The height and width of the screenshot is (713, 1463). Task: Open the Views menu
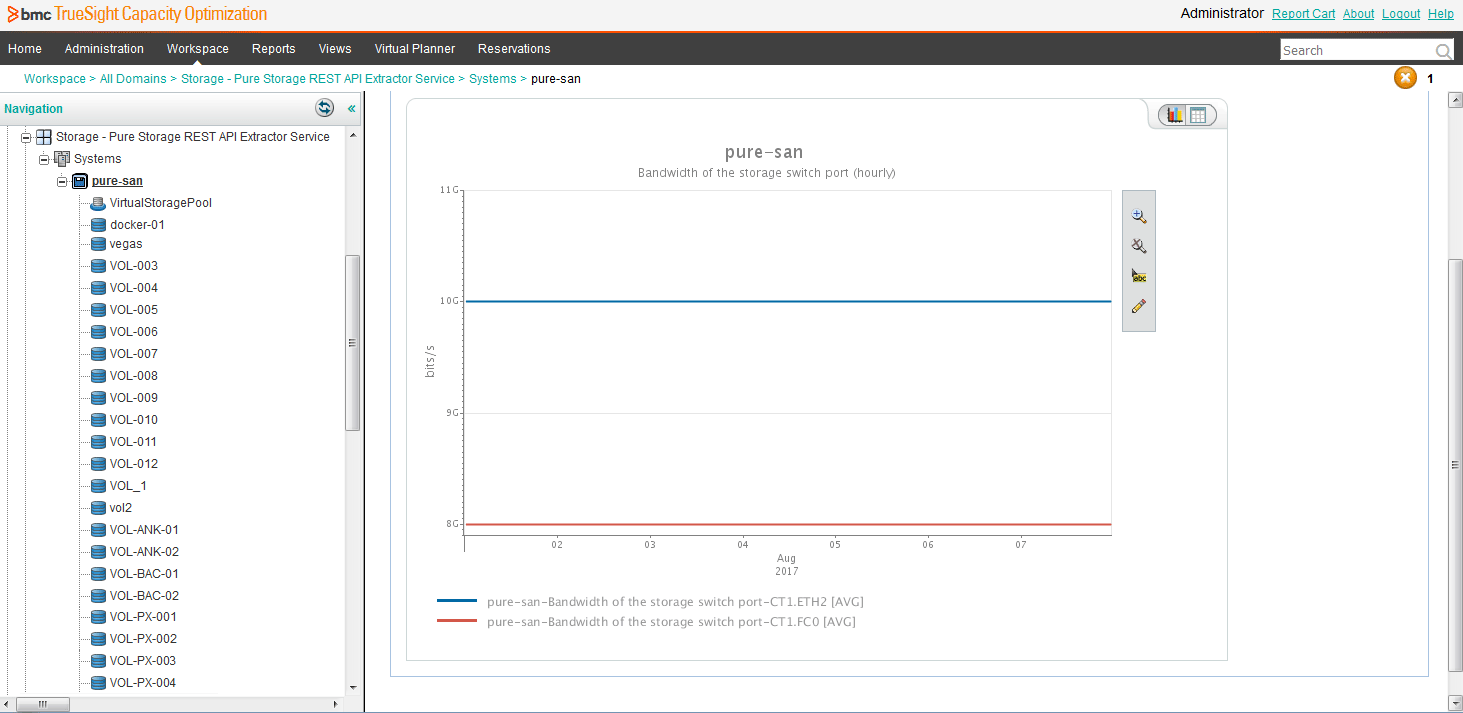click(x=335, y=49)
